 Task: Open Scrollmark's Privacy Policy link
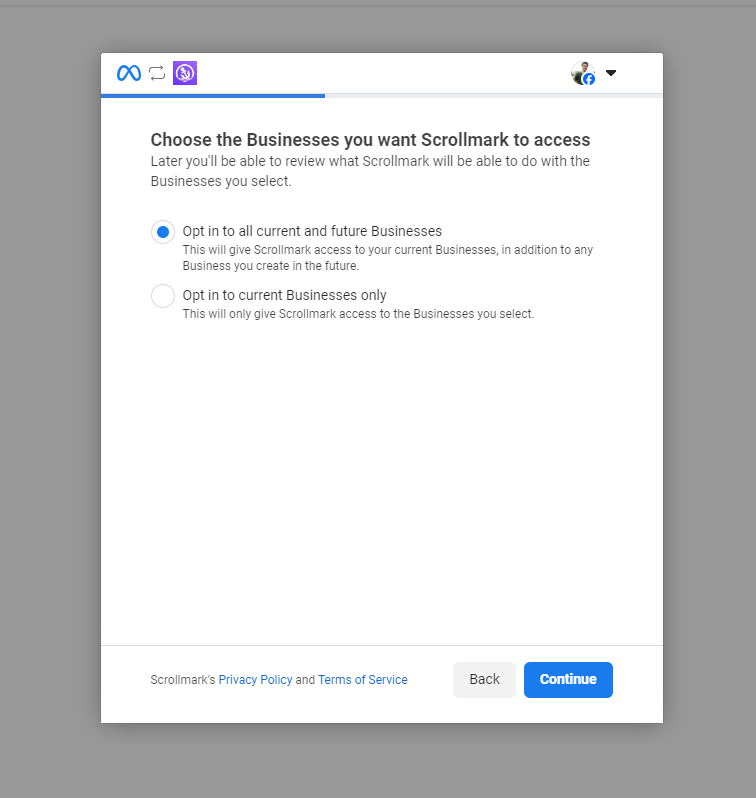point(255,680)
